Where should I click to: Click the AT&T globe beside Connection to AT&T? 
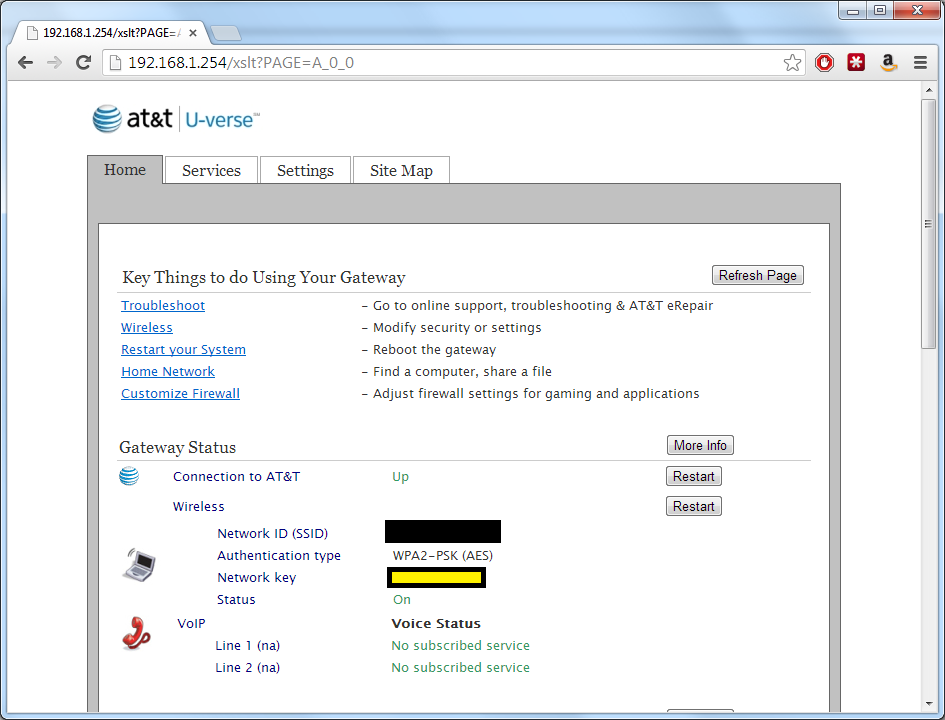coord(129,476)
